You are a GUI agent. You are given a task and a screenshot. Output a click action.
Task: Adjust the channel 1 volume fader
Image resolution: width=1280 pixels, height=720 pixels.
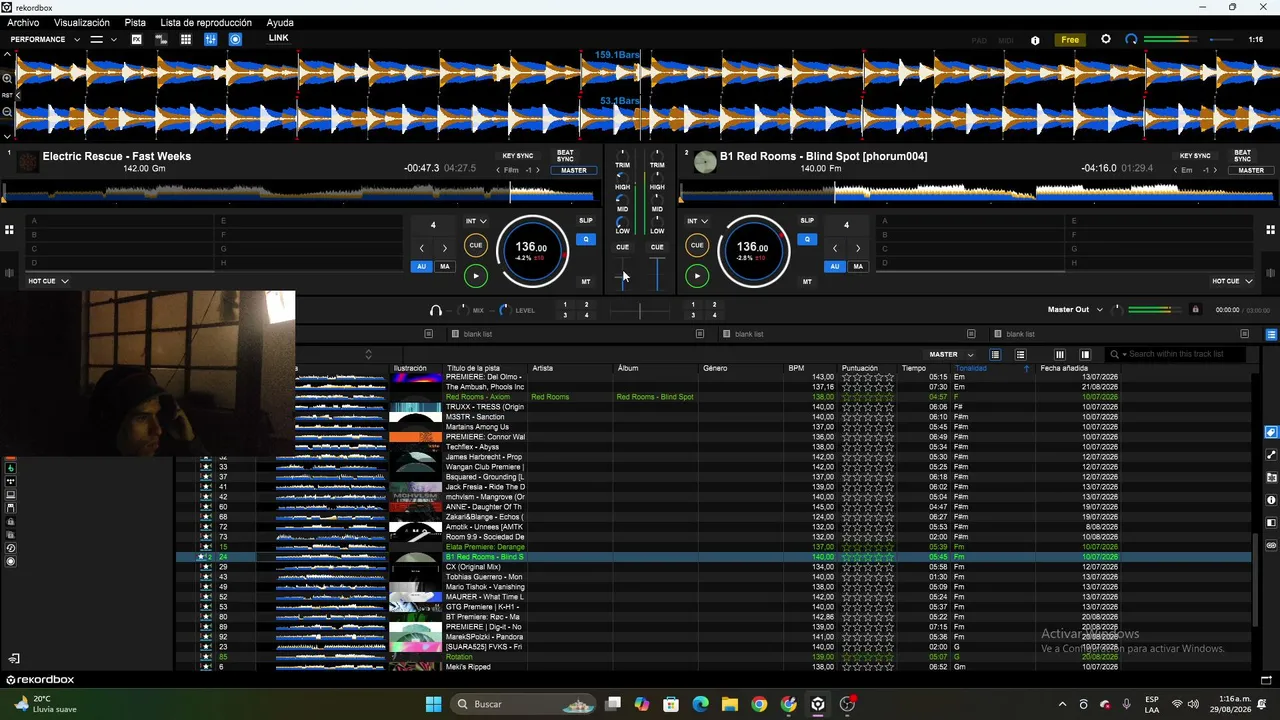(623, 276)
